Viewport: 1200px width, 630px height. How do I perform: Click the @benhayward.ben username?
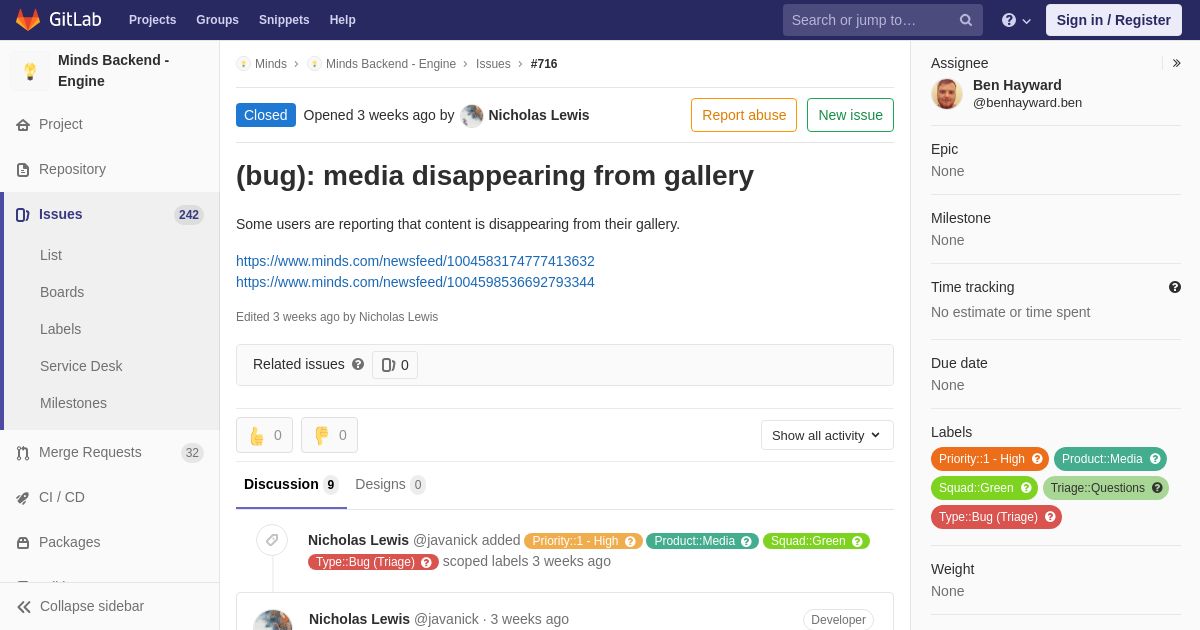pyautogui.click(x=1027, y=103)
